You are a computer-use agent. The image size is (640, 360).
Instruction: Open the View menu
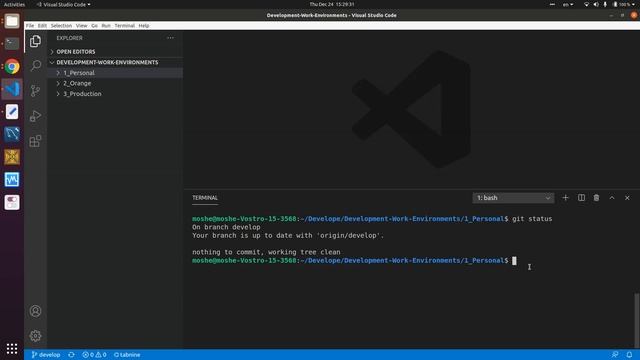(82, 26)
